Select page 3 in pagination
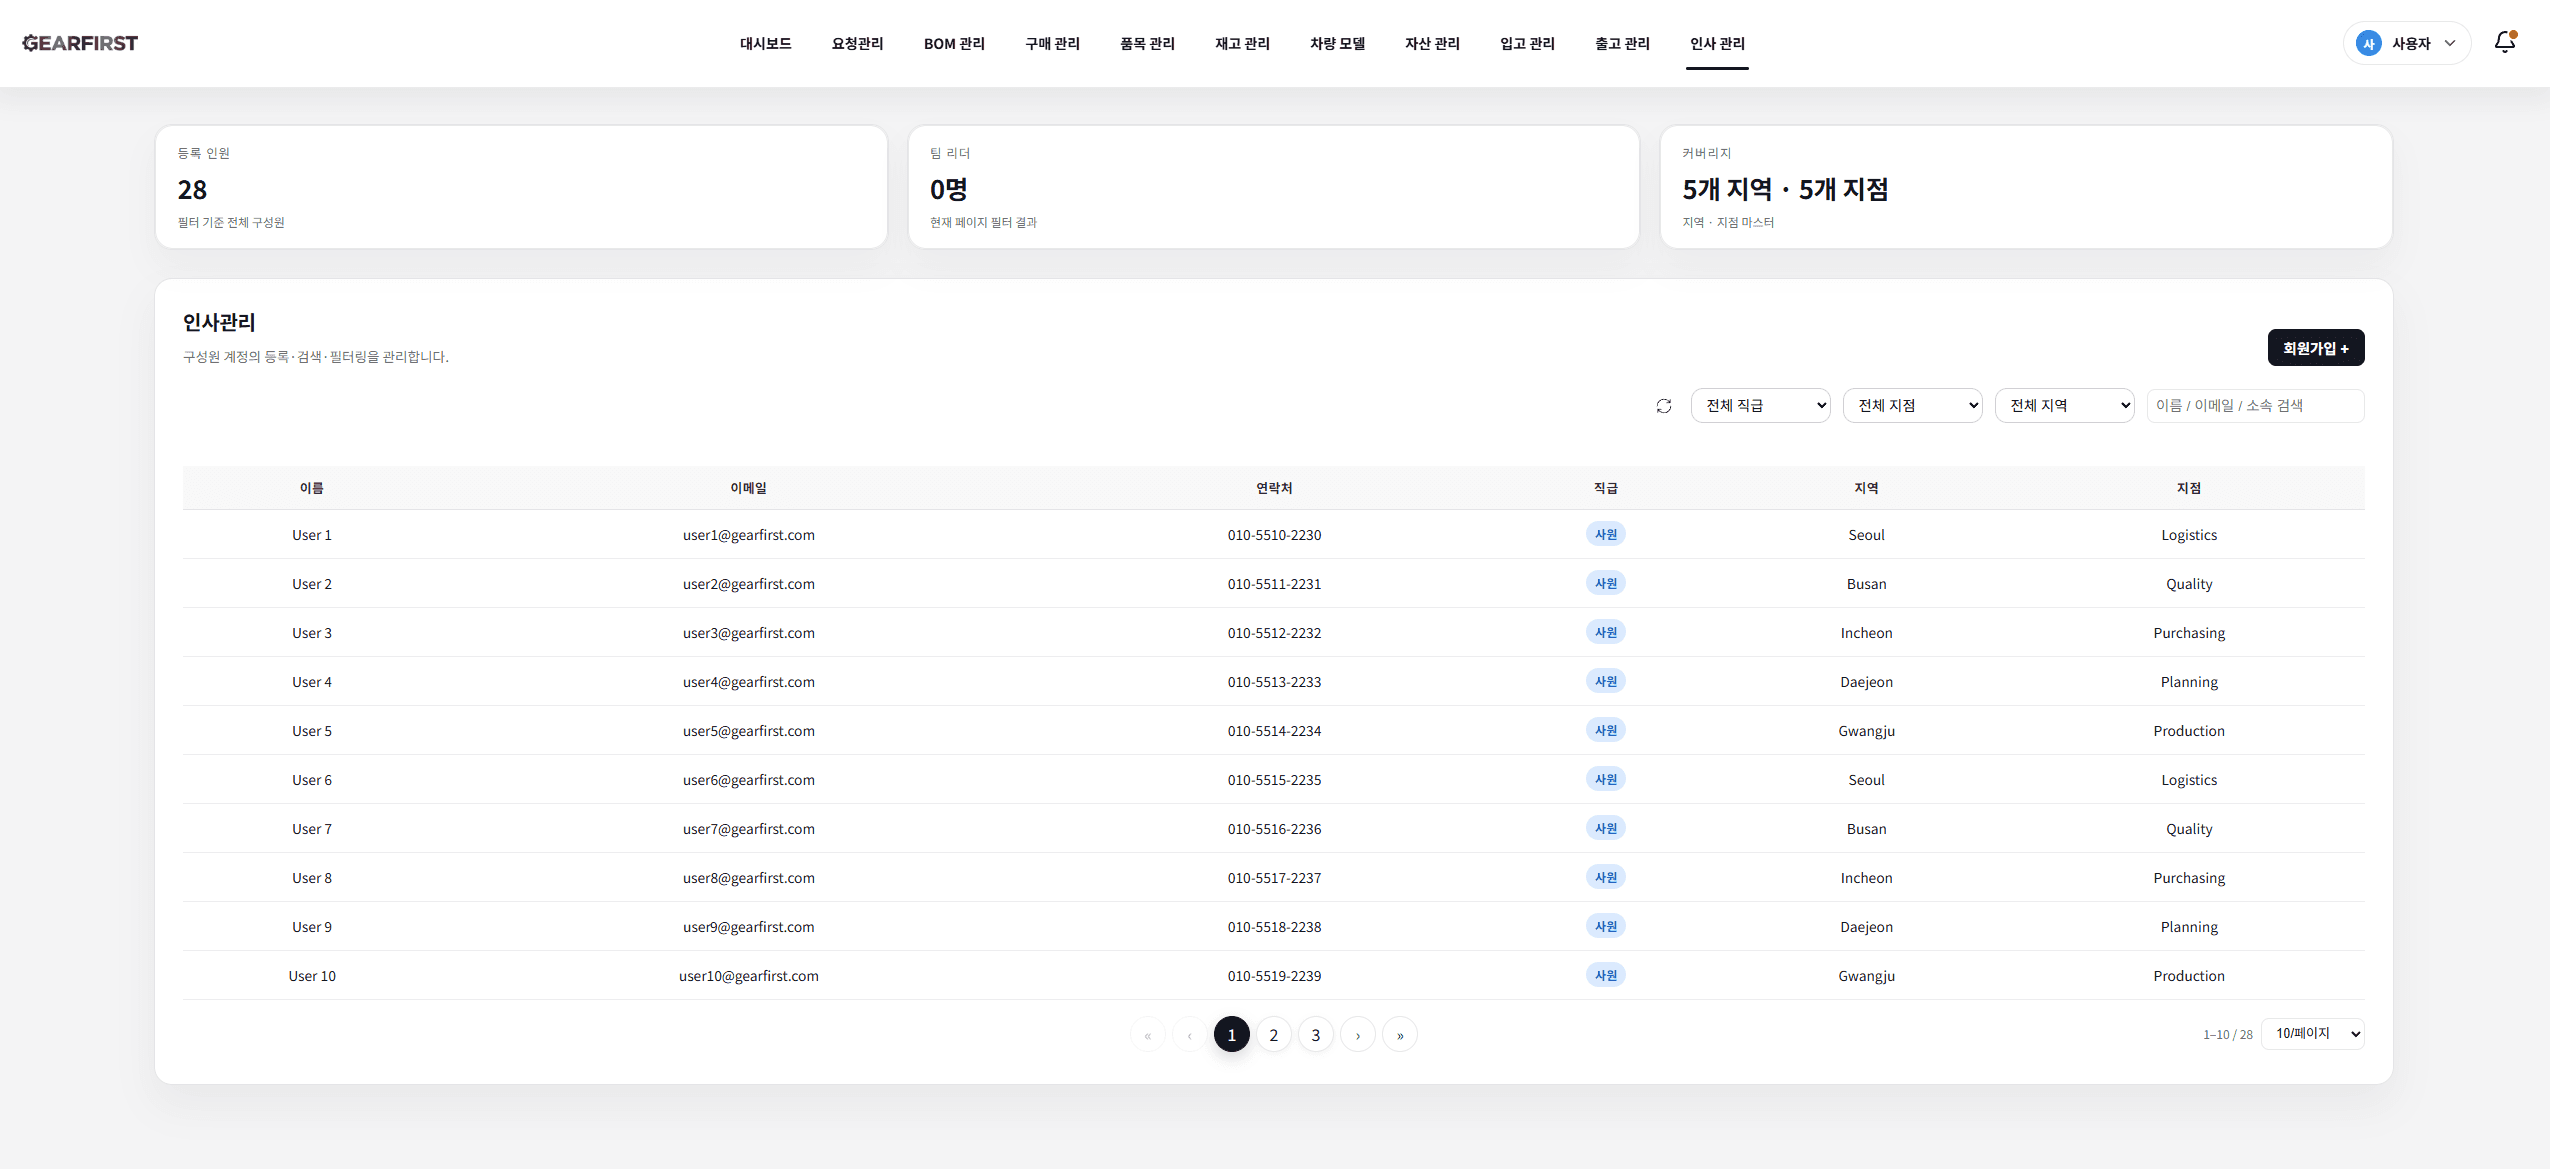This screenshot has height=1169, width=2550. click(x=1316, y=1035)
